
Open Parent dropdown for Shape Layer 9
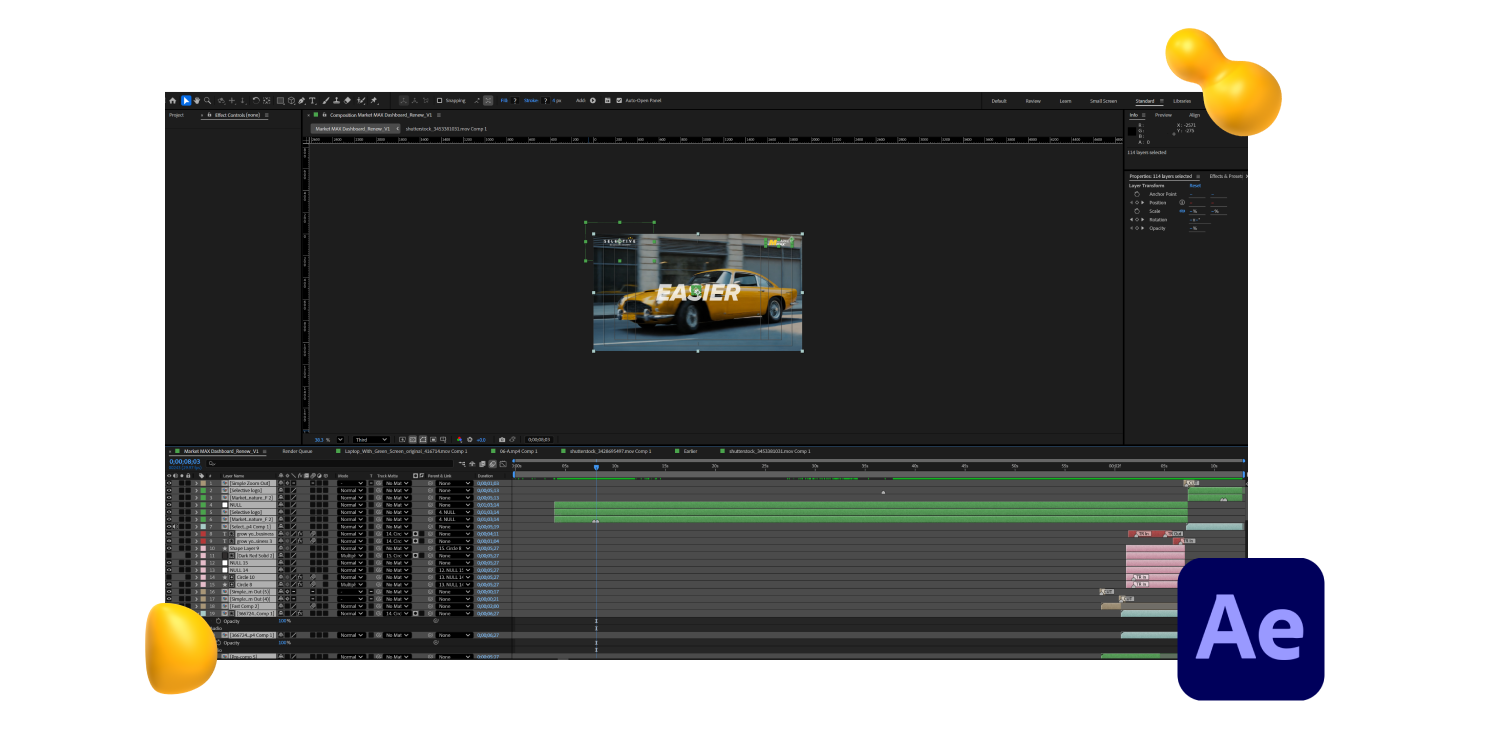[454, 548]
